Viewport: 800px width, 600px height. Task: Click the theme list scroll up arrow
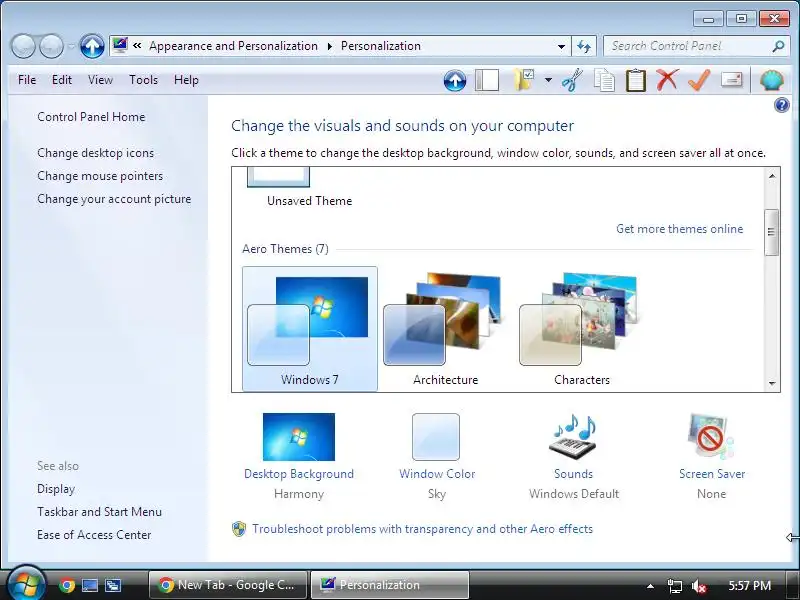pyautogui.click(x=772, y=176)
